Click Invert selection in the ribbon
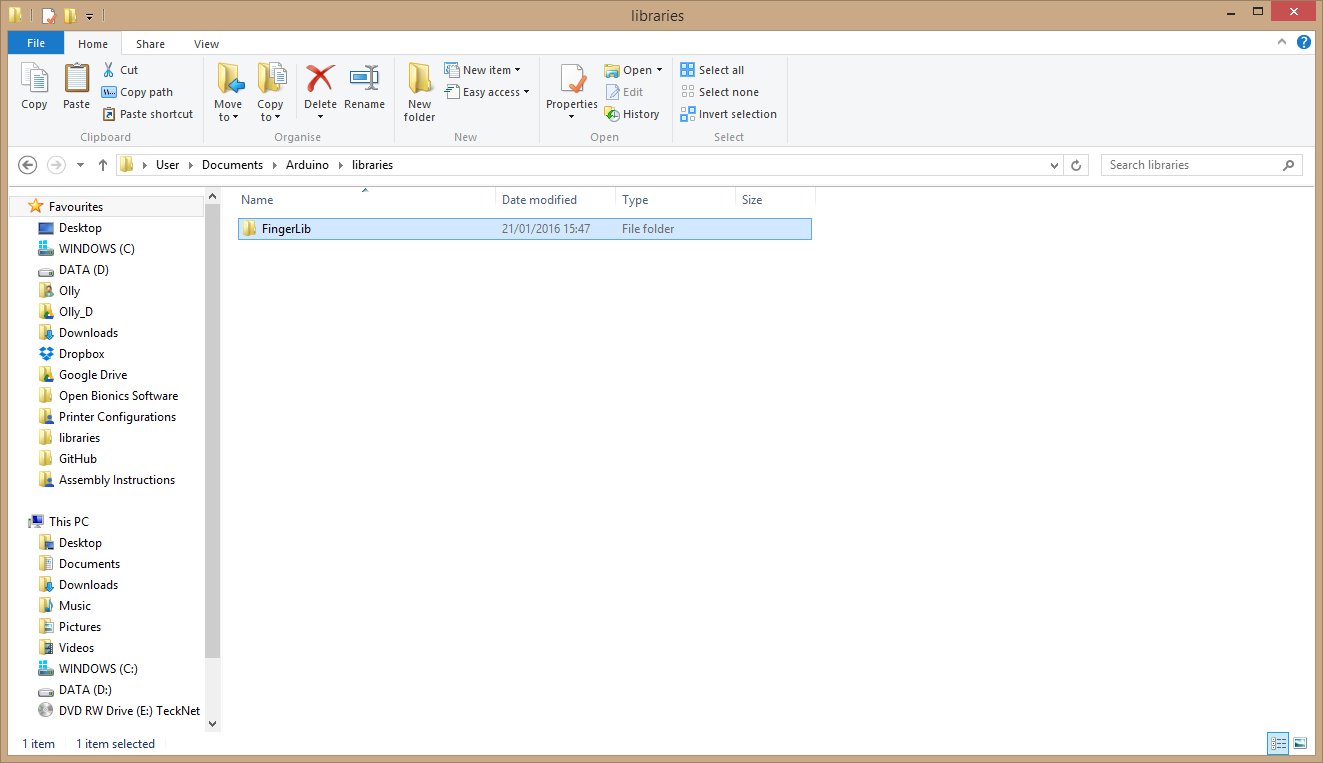This screenshot has height=763, width=1323. (x=728, y=114)
